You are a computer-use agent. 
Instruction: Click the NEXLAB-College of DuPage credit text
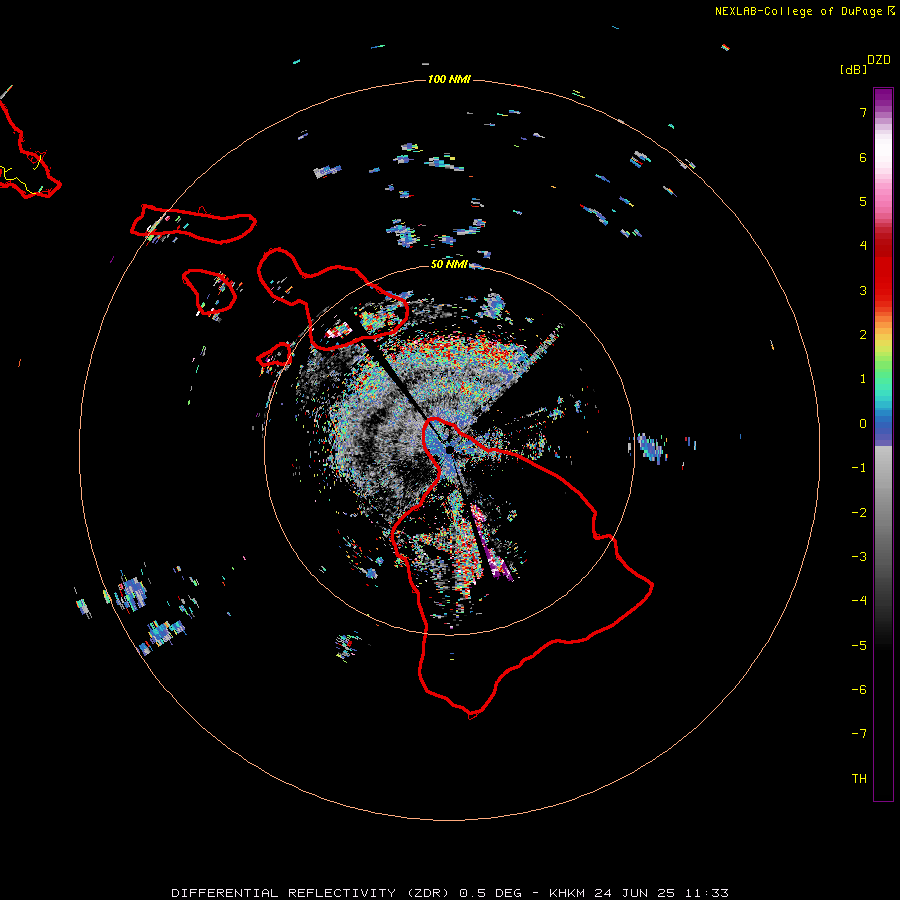804,11
